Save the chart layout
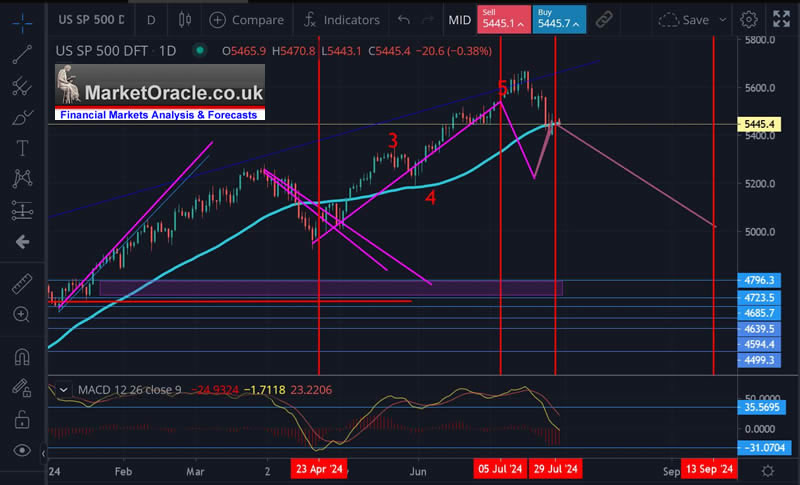 click(x=684, y=20)
